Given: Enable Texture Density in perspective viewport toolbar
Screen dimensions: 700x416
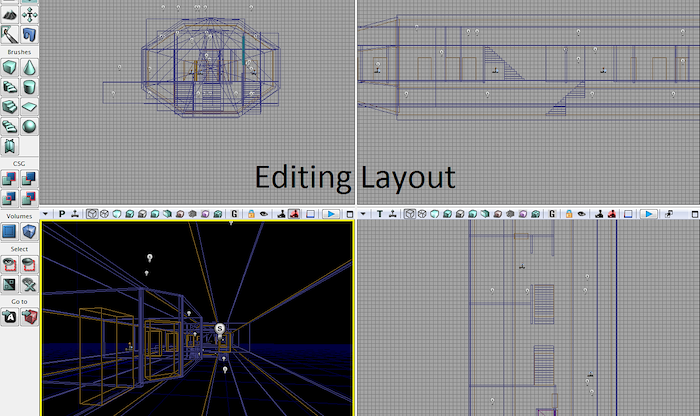Looking at the screenshot, I should [x=180, y=214].
